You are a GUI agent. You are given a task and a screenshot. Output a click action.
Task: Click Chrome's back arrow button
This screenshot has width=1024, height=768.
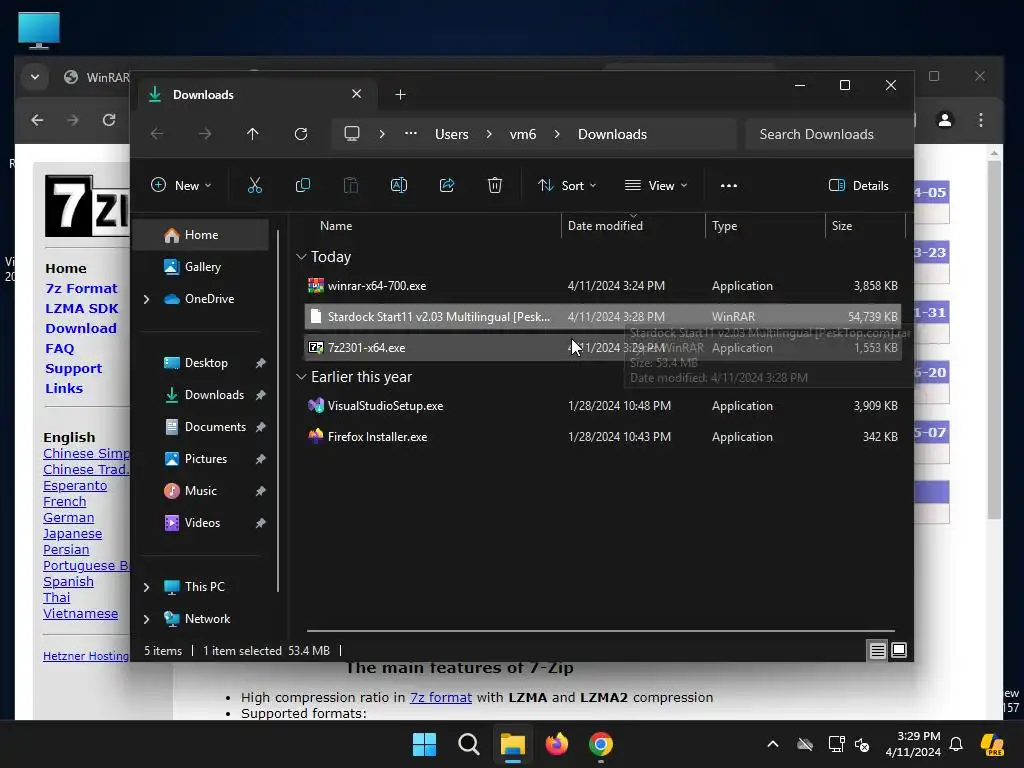(x=37, y=120)
